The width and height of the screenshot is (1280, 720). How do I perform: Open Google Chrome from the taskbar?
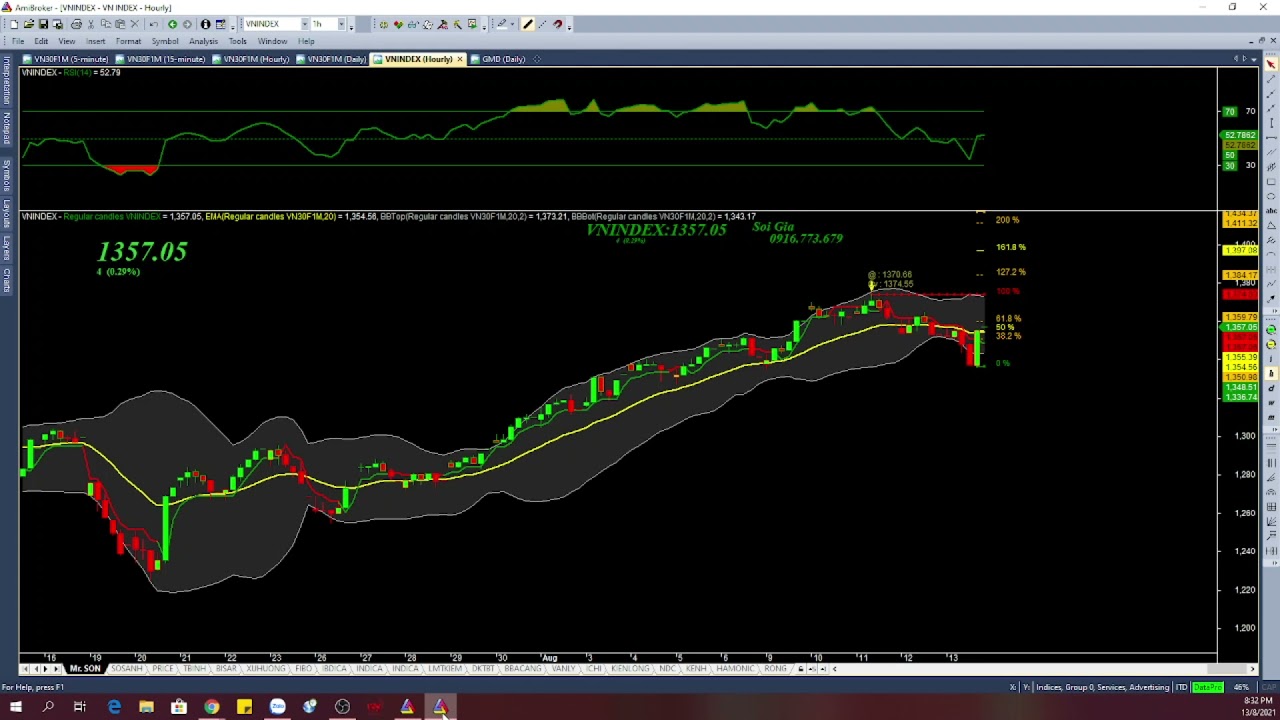(211, 707)
